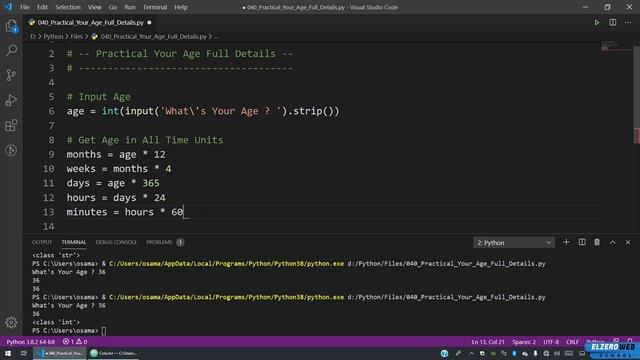The image size is (640, 360).
Task: Place cursor on line 6 'age = int(input' code
Action: coord(203,111)
